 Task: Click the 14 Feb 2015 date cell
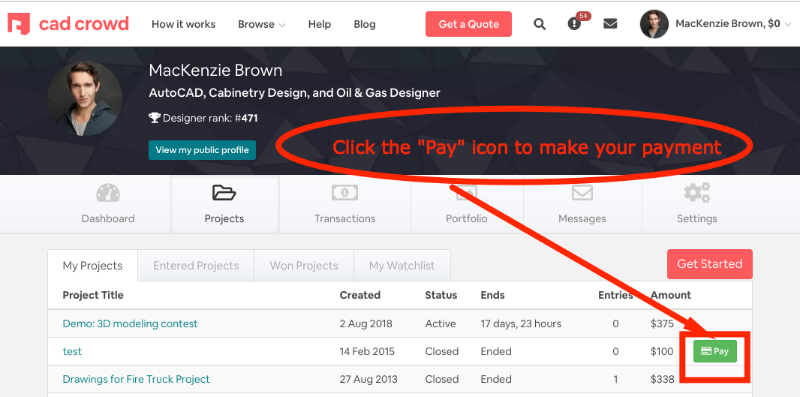click(367, 352)
